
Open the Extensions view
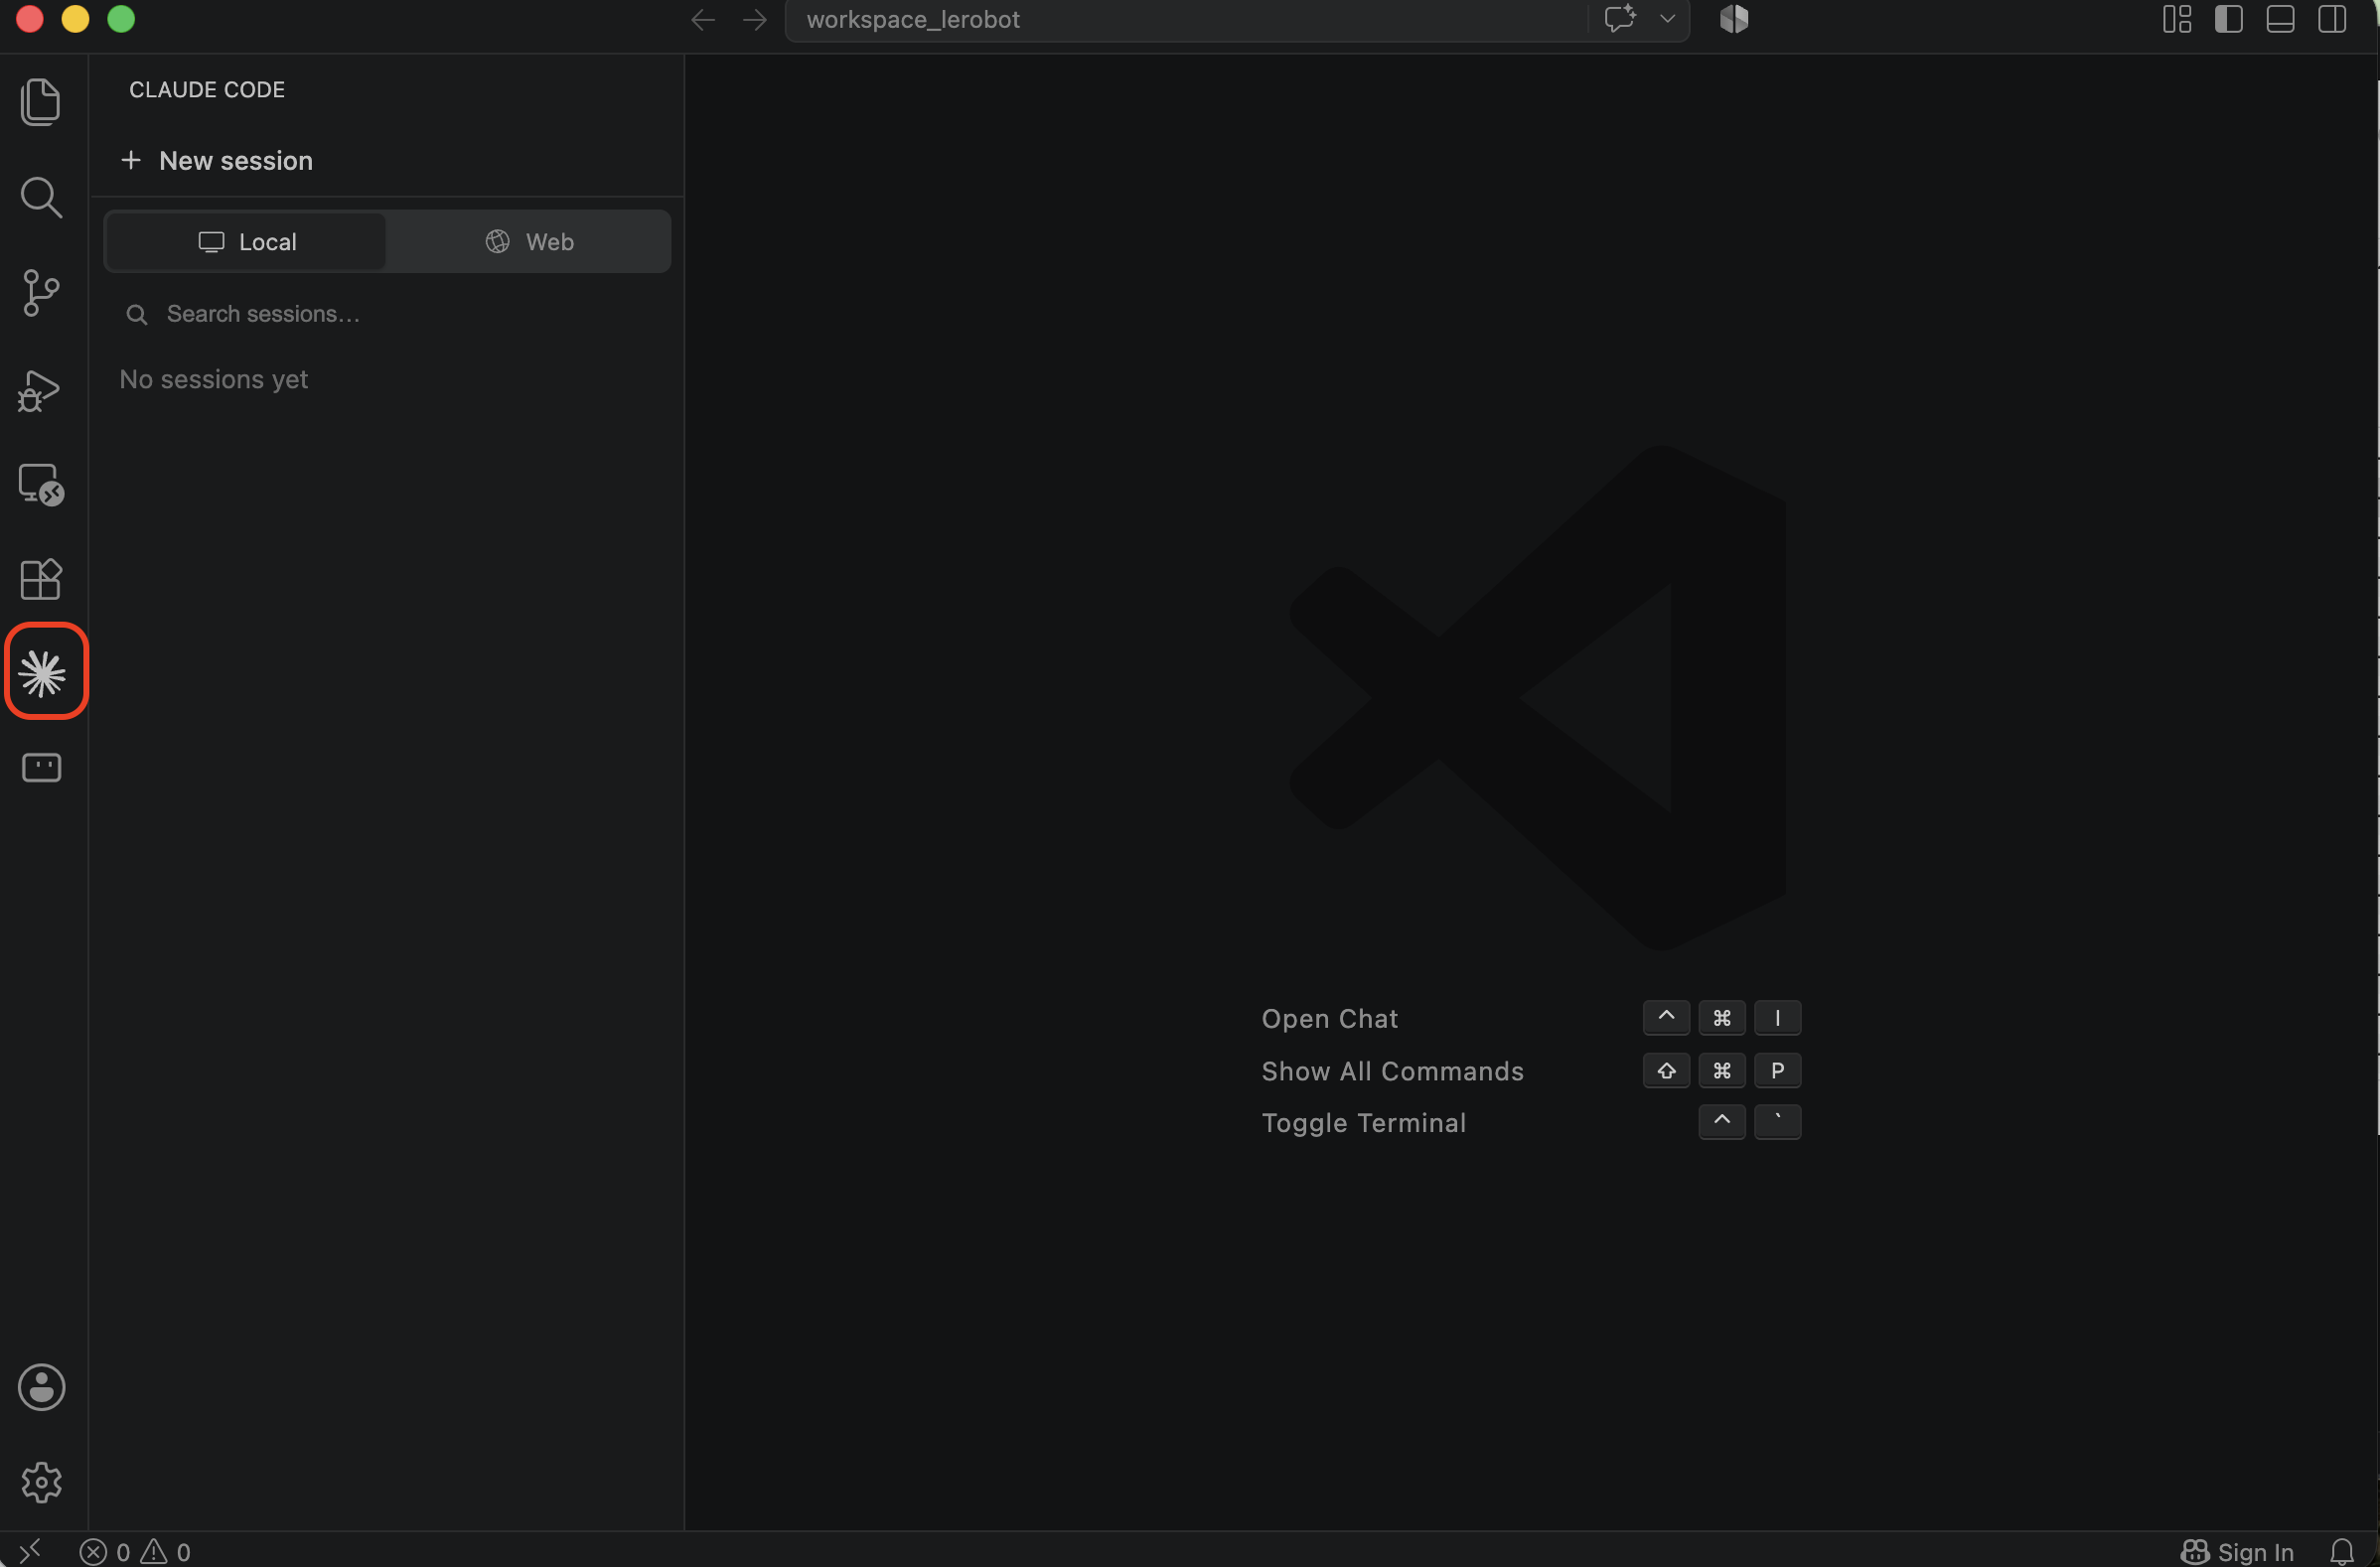coord(41,579)
